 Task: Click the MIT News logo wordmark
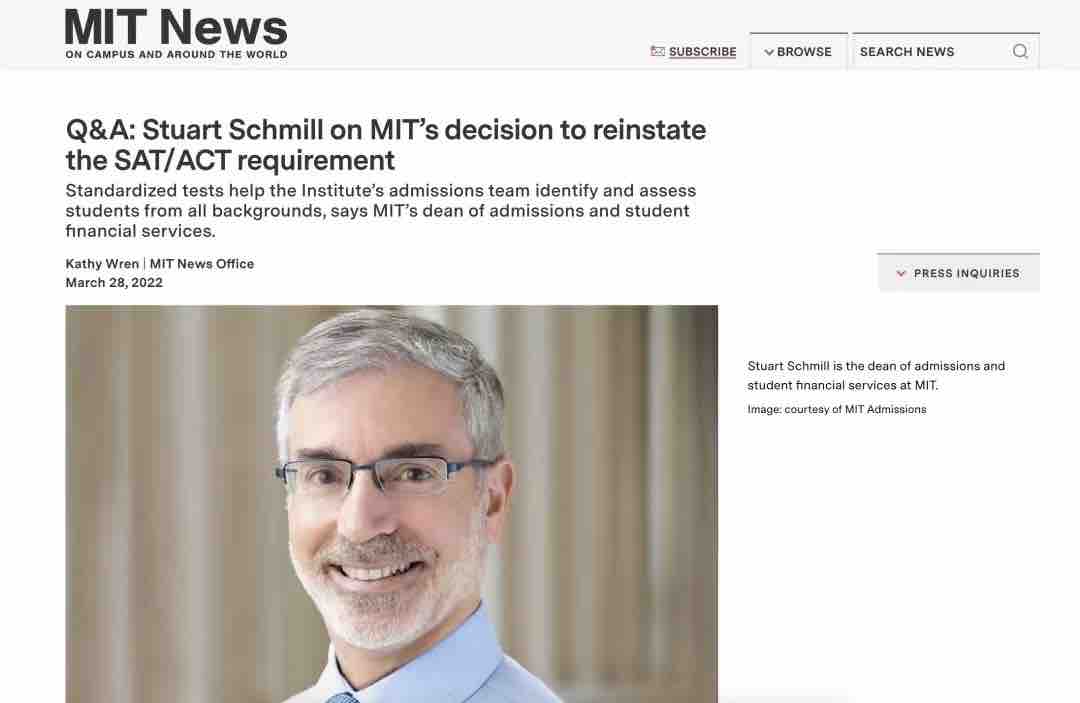(x=176, y=27)
